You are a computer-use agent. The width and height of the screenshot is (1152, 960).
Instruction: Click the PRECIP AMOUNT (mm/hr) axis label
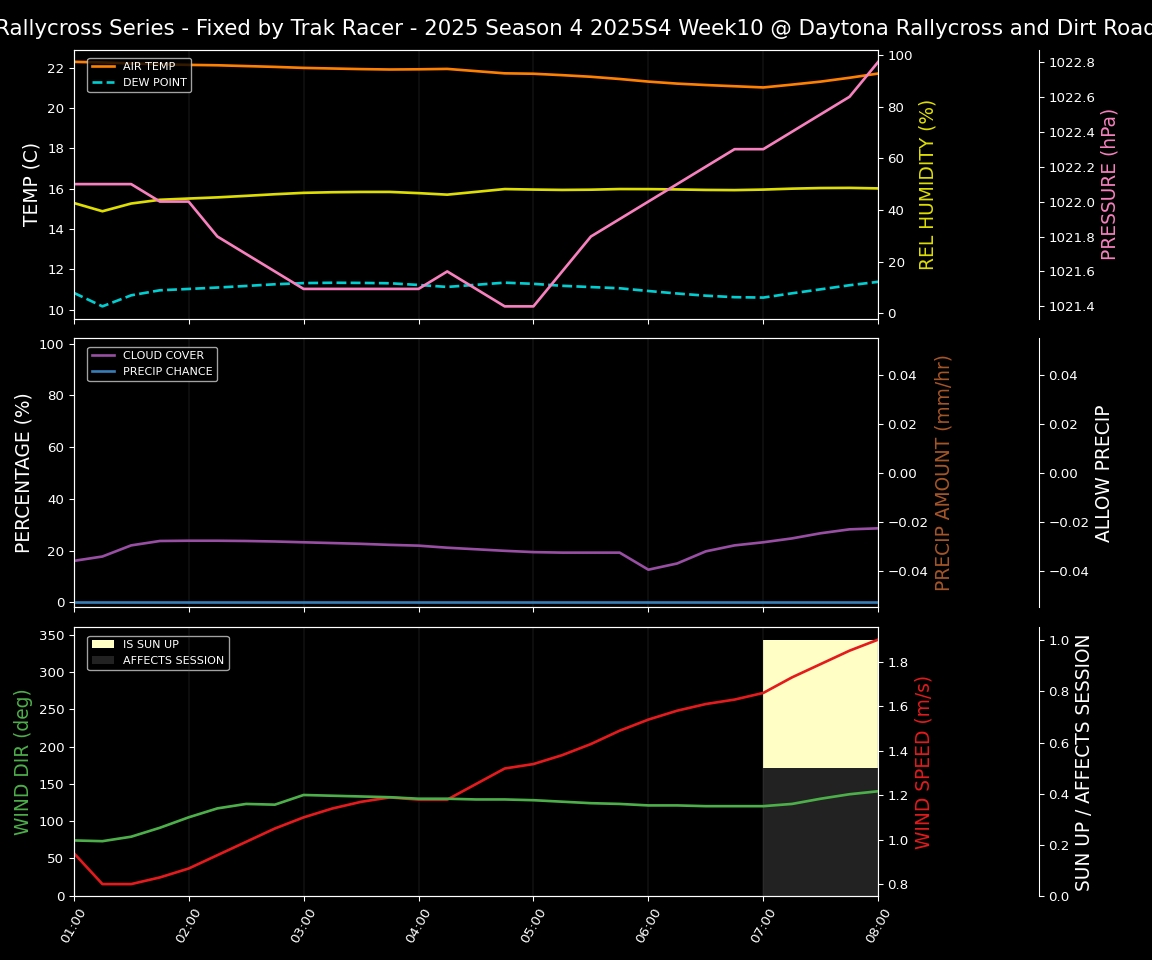pyautogui.click(x=943, y=472)
